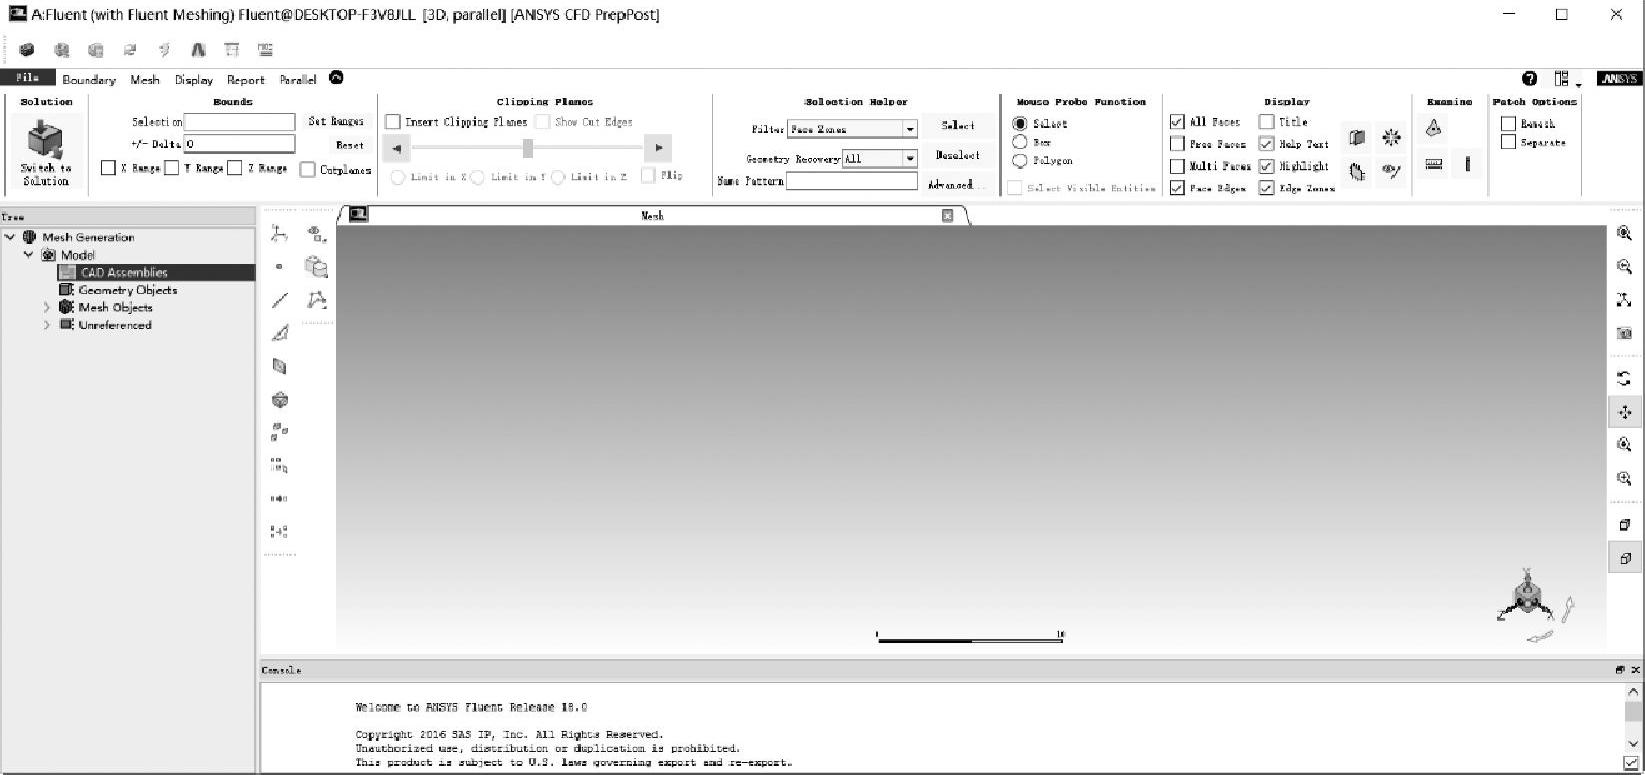1645x775 pixels.
Task: Open the Display menu
Action: (x=194, y=80)
